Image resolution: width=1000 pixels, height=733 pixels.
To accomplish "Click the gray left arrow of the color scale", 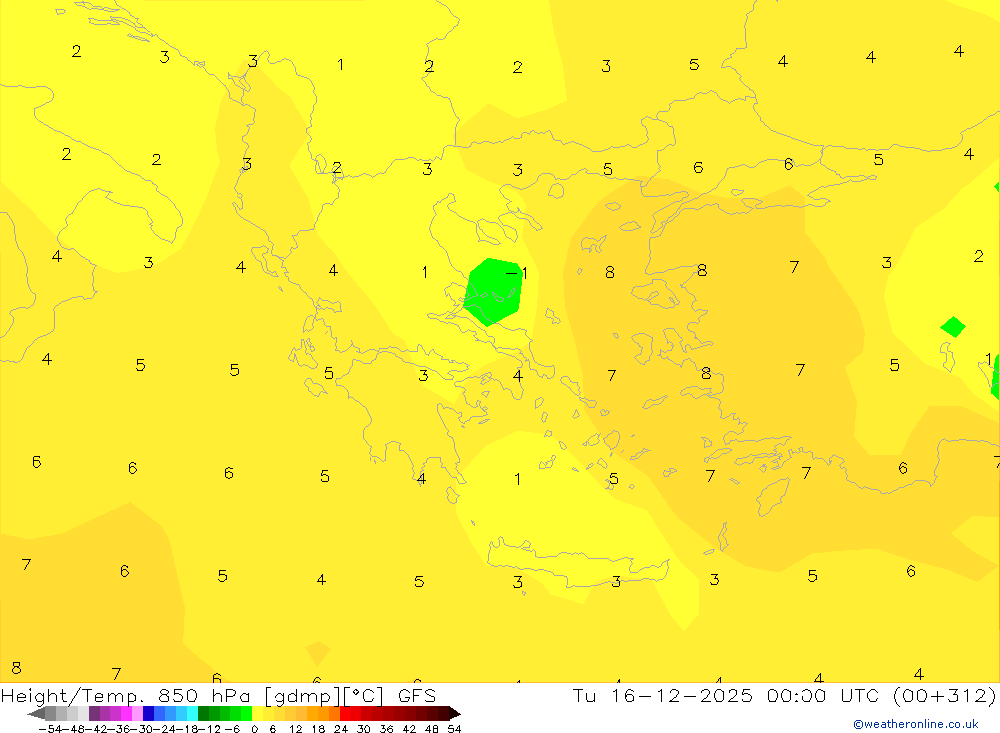I will [36, 713].
